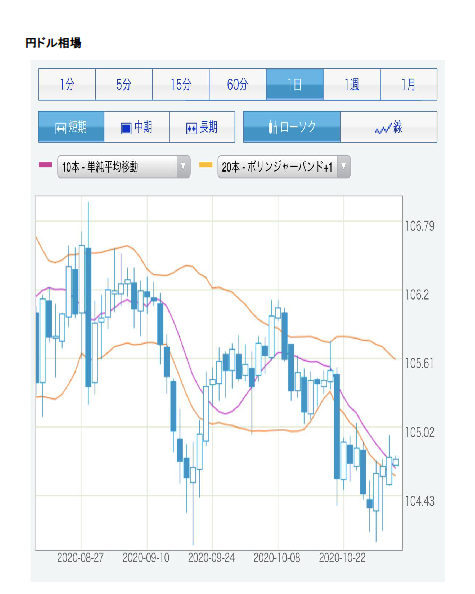The width and height of the screenshot is (475, 594).
Task: Toggle the 中期 mid-term range
Action: [136, 127]
